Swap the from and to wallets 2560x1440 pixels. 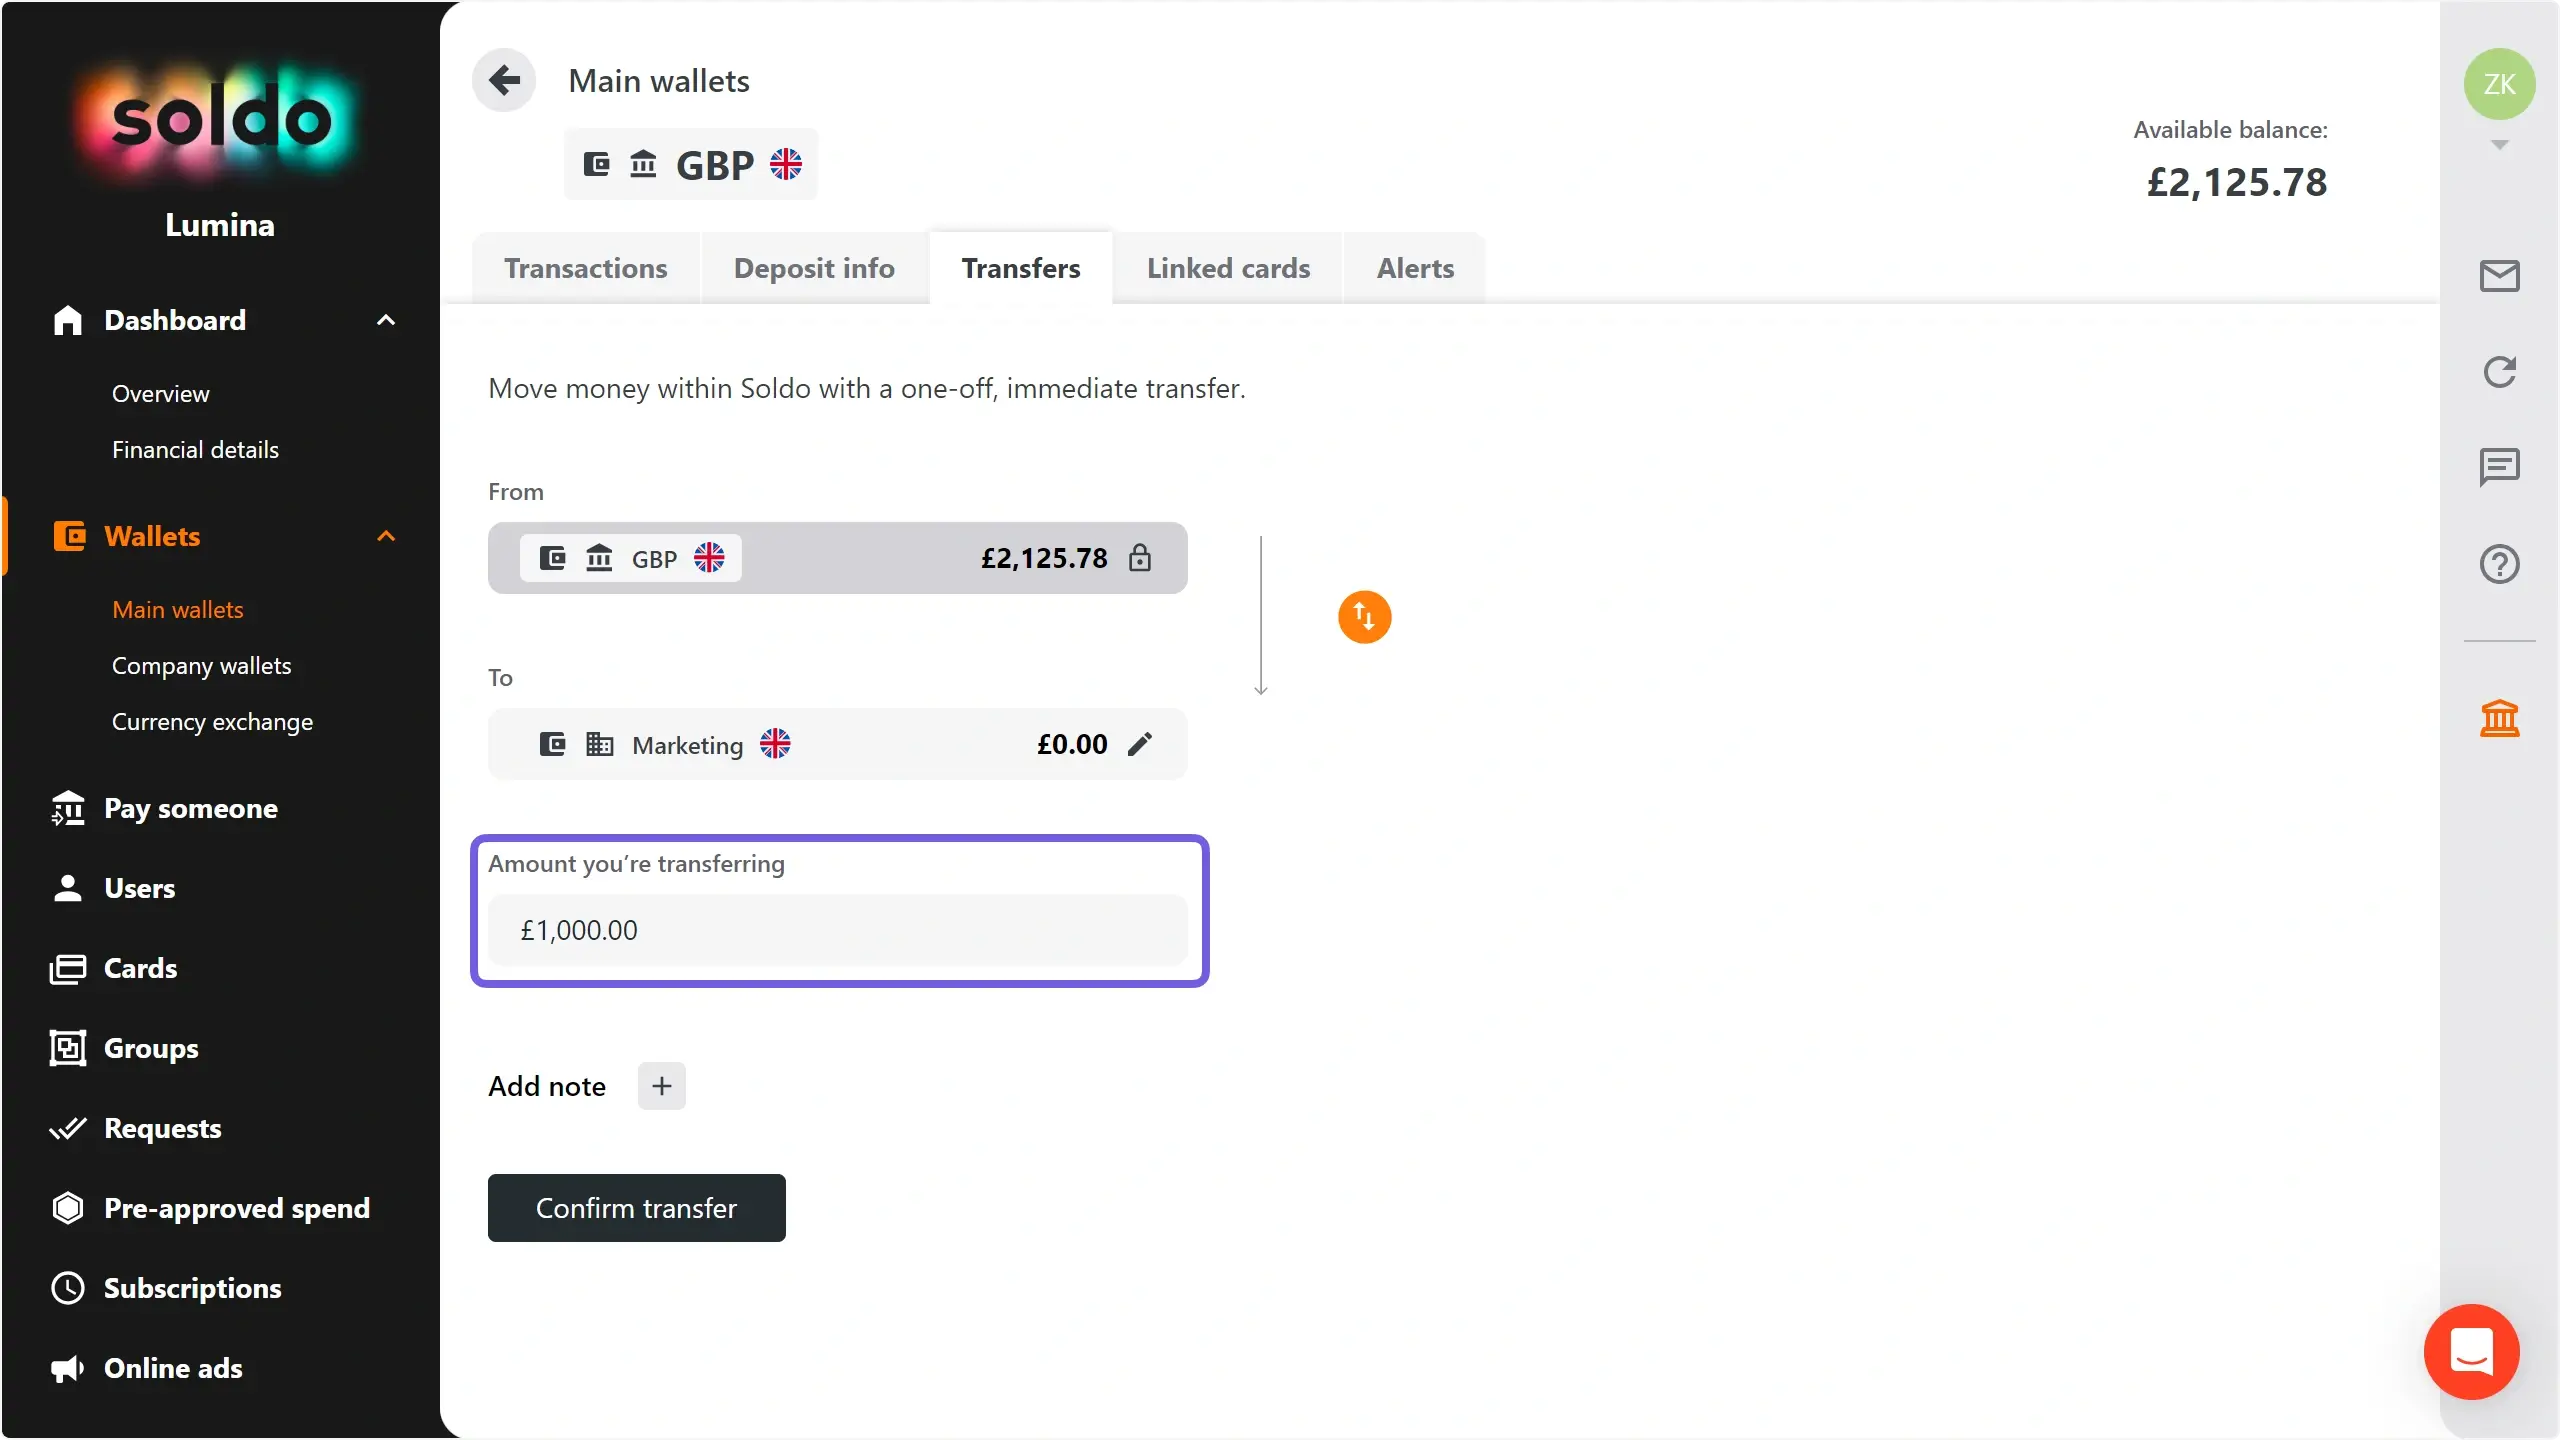click(x=1364, y=617)
